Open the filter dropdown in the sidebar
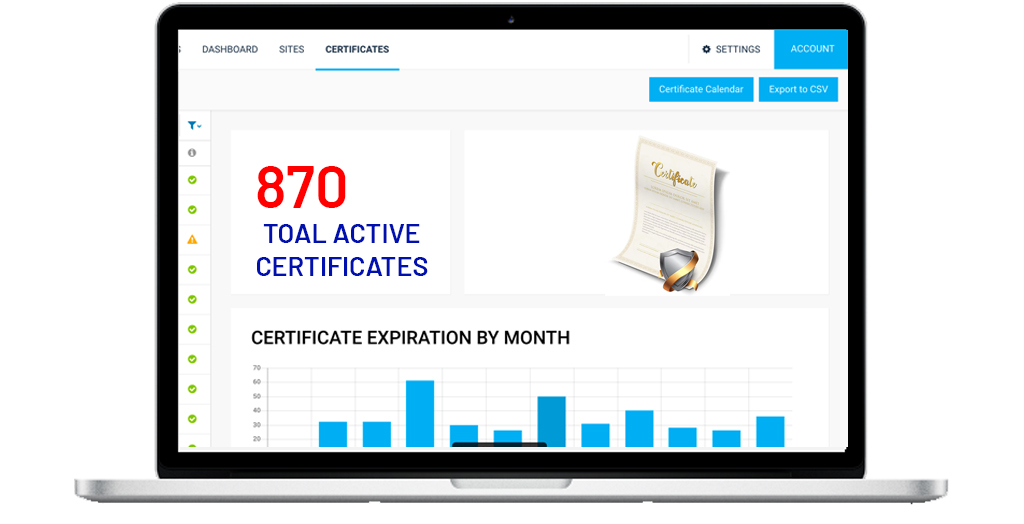The height and width of the screenshot is (524, 1024). pos(194,126)
